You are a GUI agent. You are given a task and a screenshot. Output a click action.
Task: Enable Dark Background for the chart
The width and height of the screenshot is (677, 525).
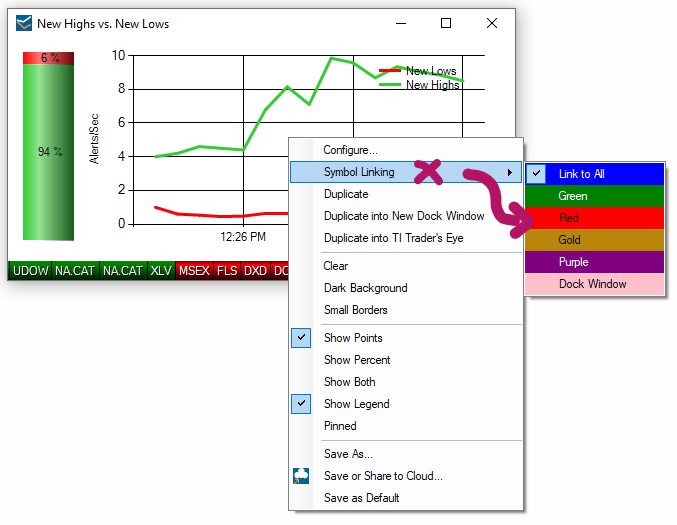365,288
